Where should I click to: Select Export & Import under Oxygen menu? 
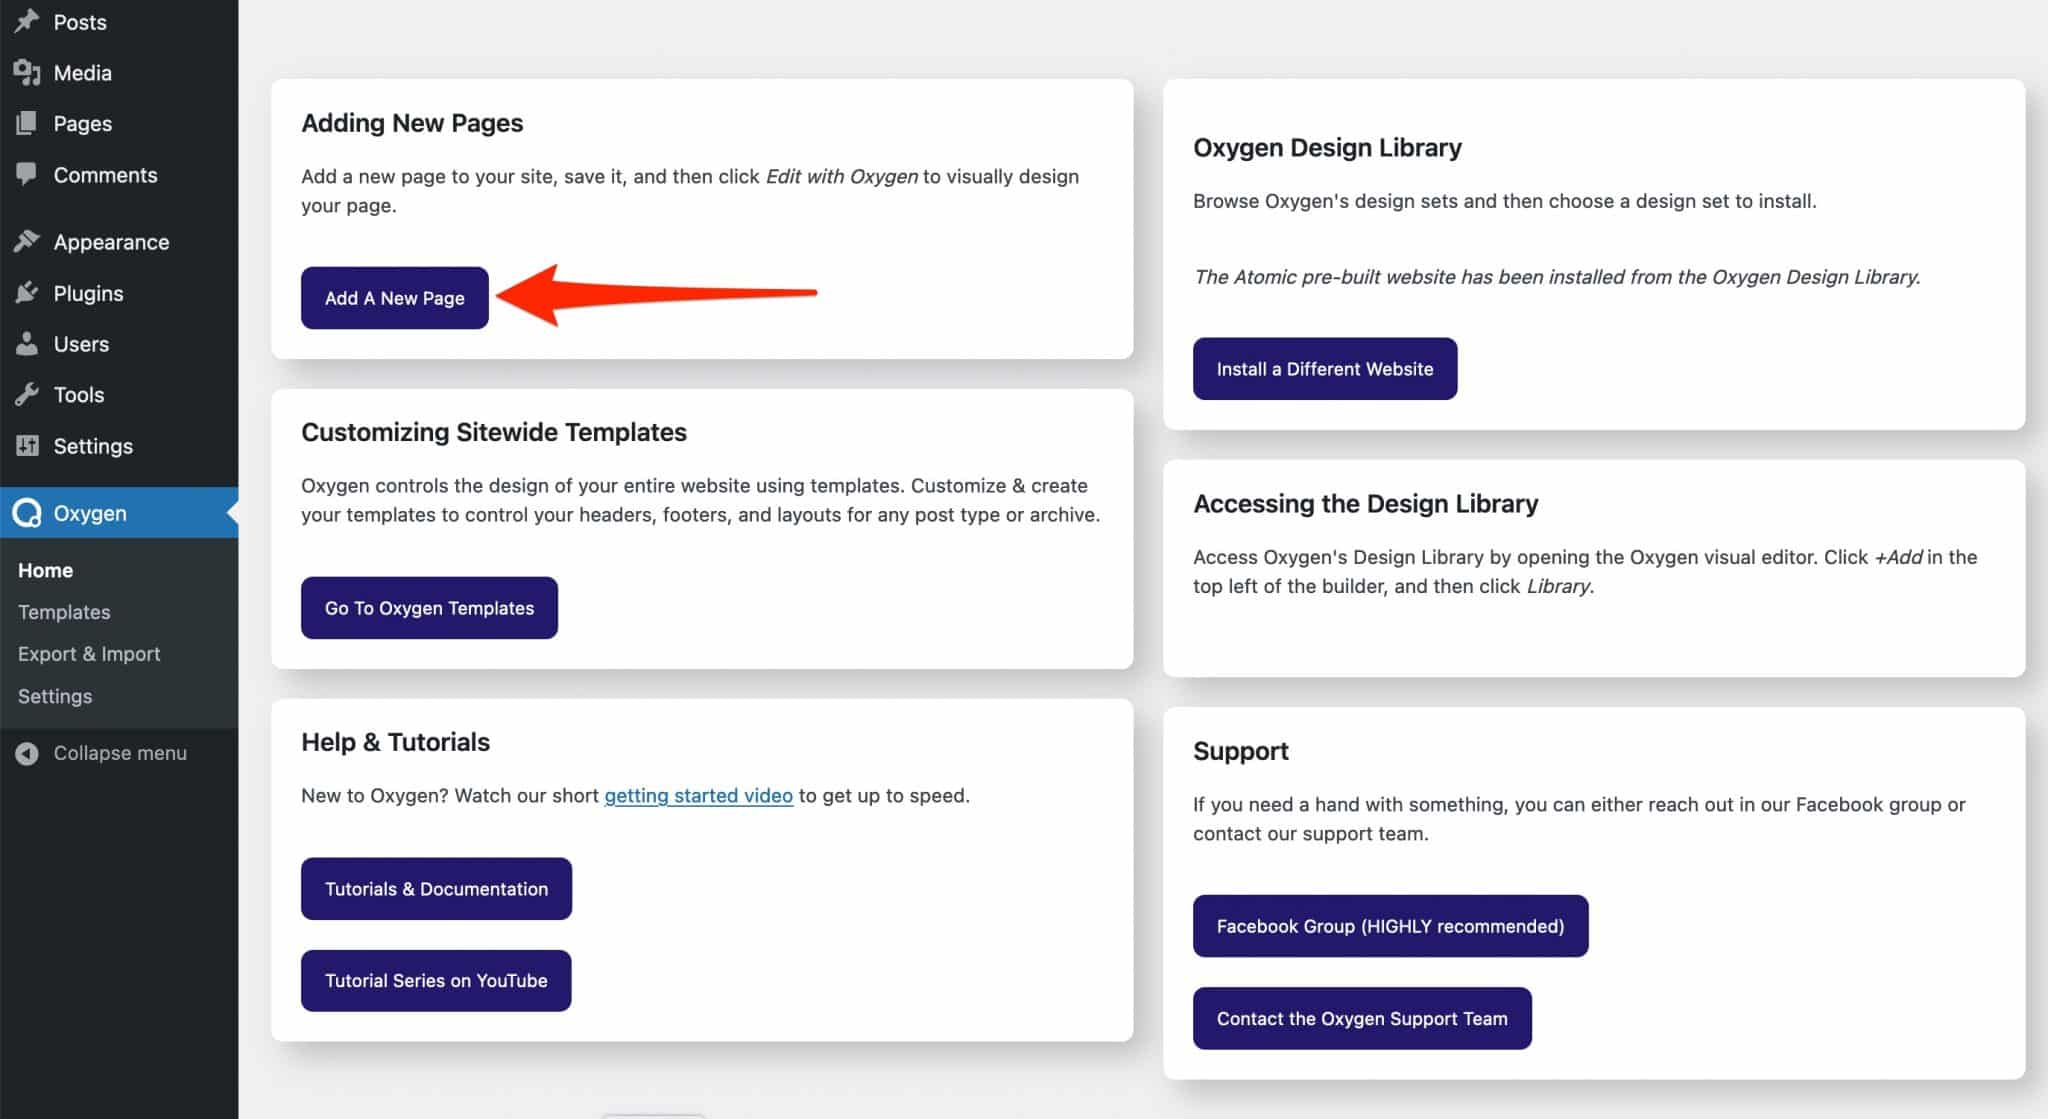(88, 653)
